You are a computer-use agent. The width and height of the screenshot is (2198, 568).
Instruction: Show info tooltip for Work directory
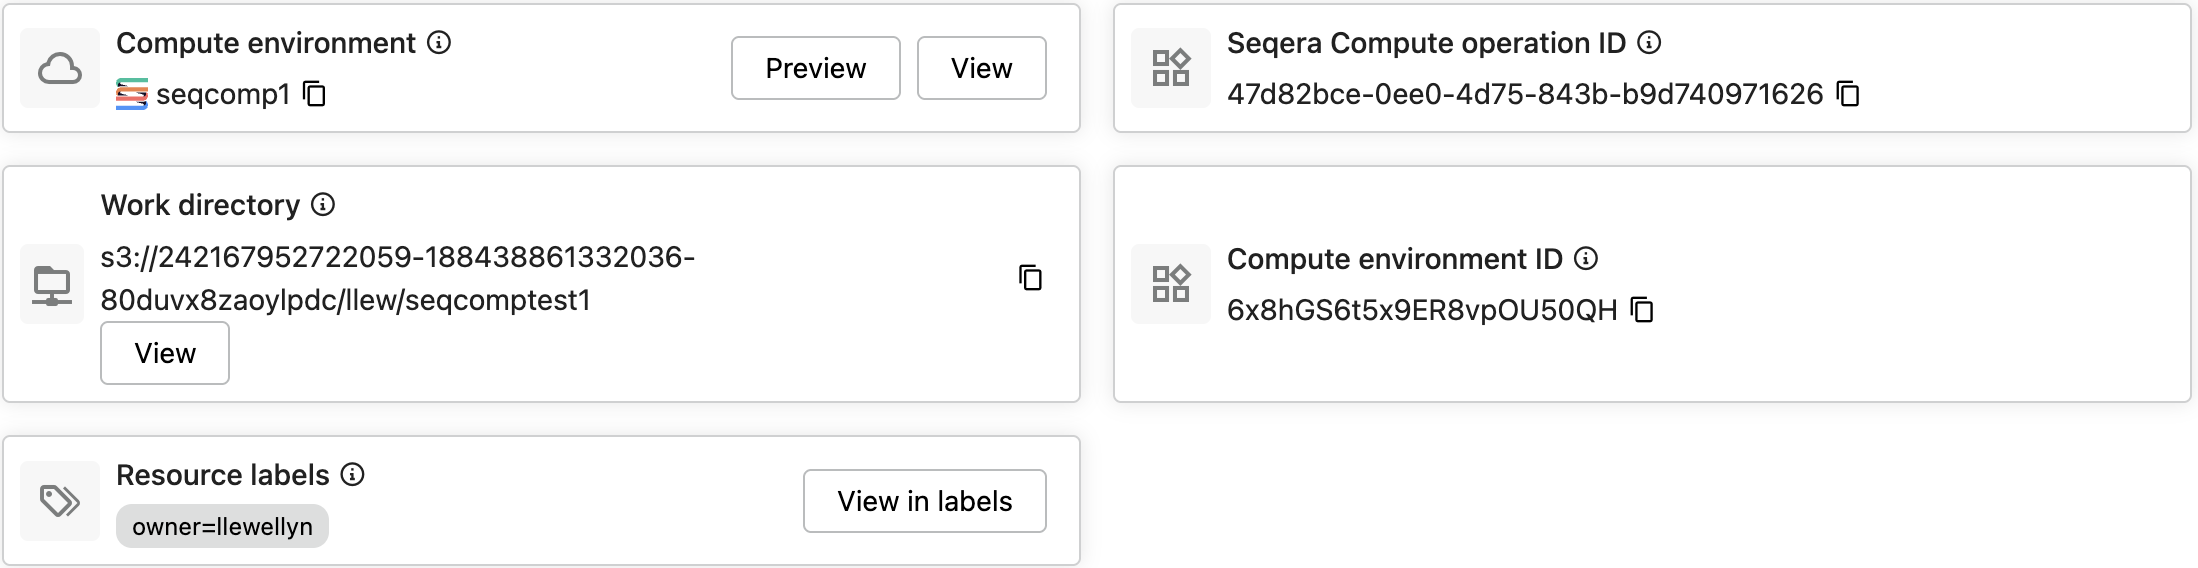tap(323, 205)
